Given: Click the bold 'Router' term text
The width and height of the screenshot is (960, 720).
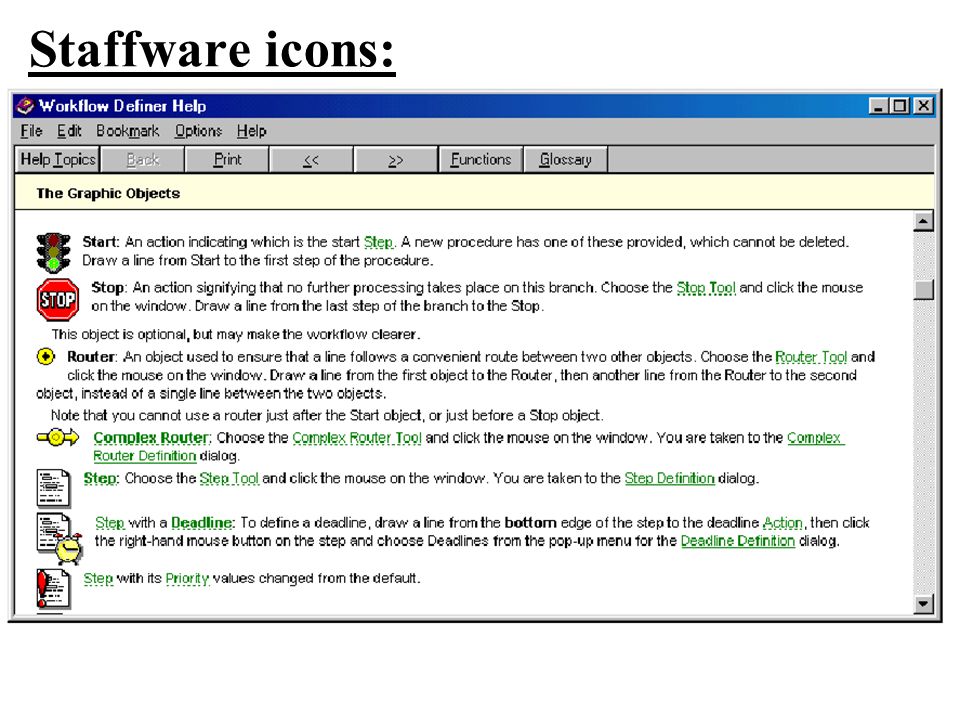Looking at the screenshot, I should [91, 356].
